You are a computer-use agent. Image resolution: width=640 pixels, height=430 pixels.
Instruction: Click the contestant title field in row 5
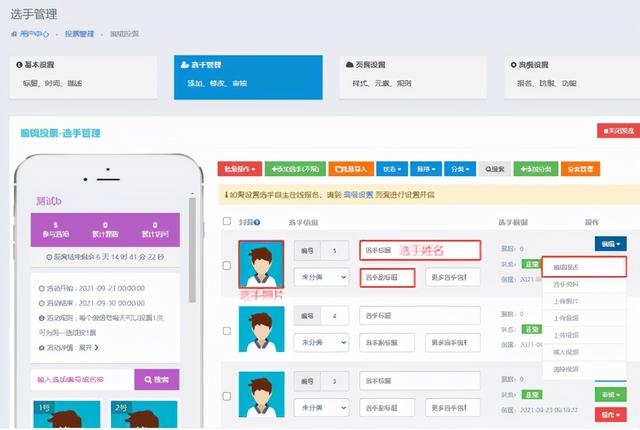point(420,250)
